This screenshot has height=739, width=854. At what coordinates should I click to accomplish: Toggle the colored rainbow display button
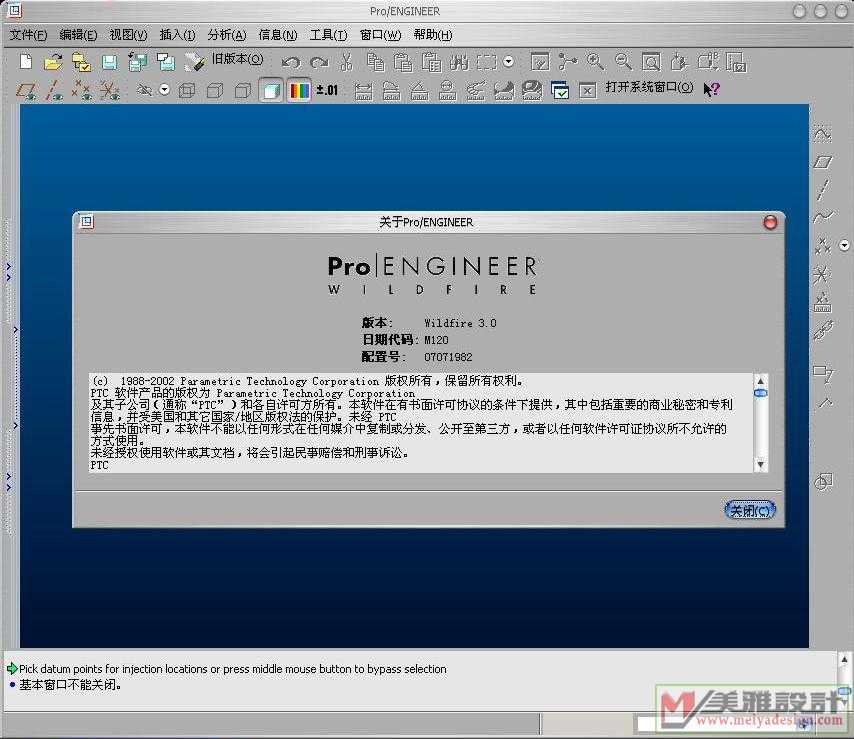coord(299,90)
